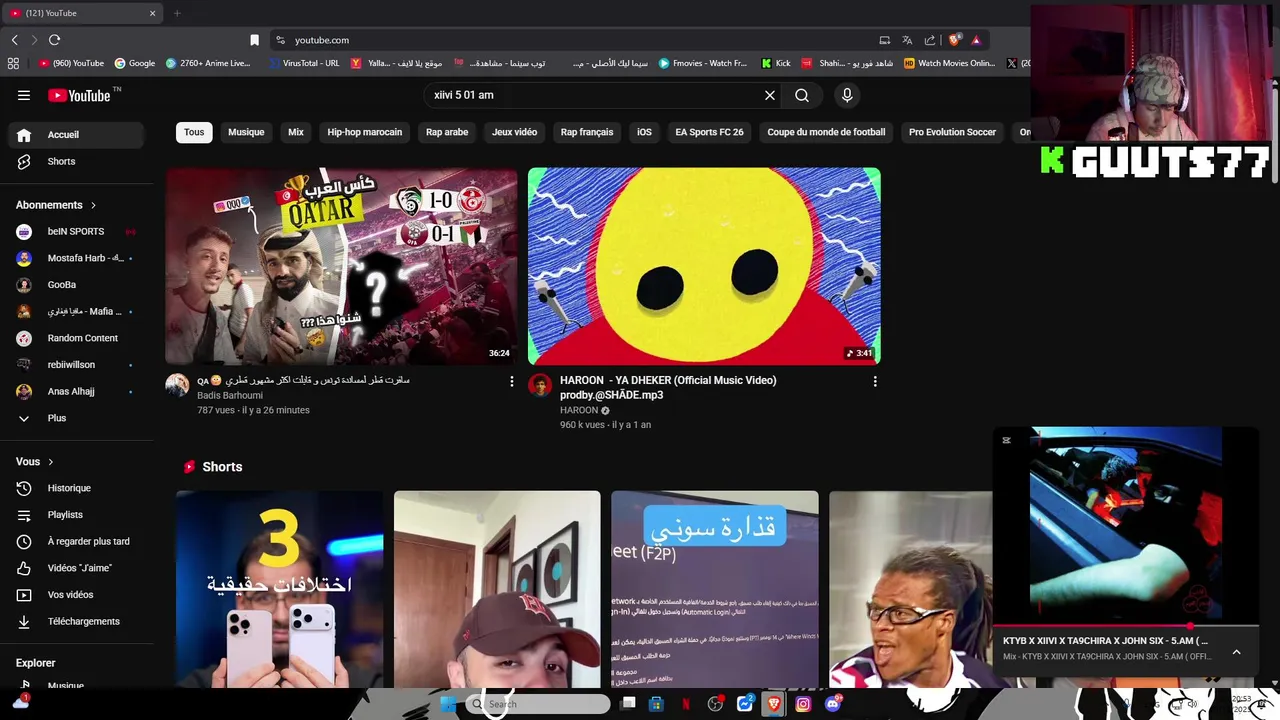Open Shorts from the sidebar

[76, 161]
